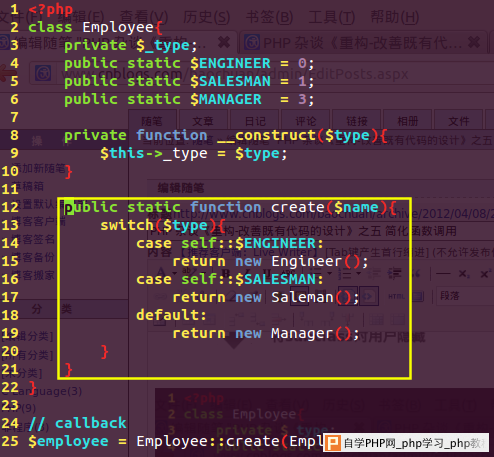Click the site favicon in the address bar
This screenshot has width=494, height=457.
click(43, 73)
